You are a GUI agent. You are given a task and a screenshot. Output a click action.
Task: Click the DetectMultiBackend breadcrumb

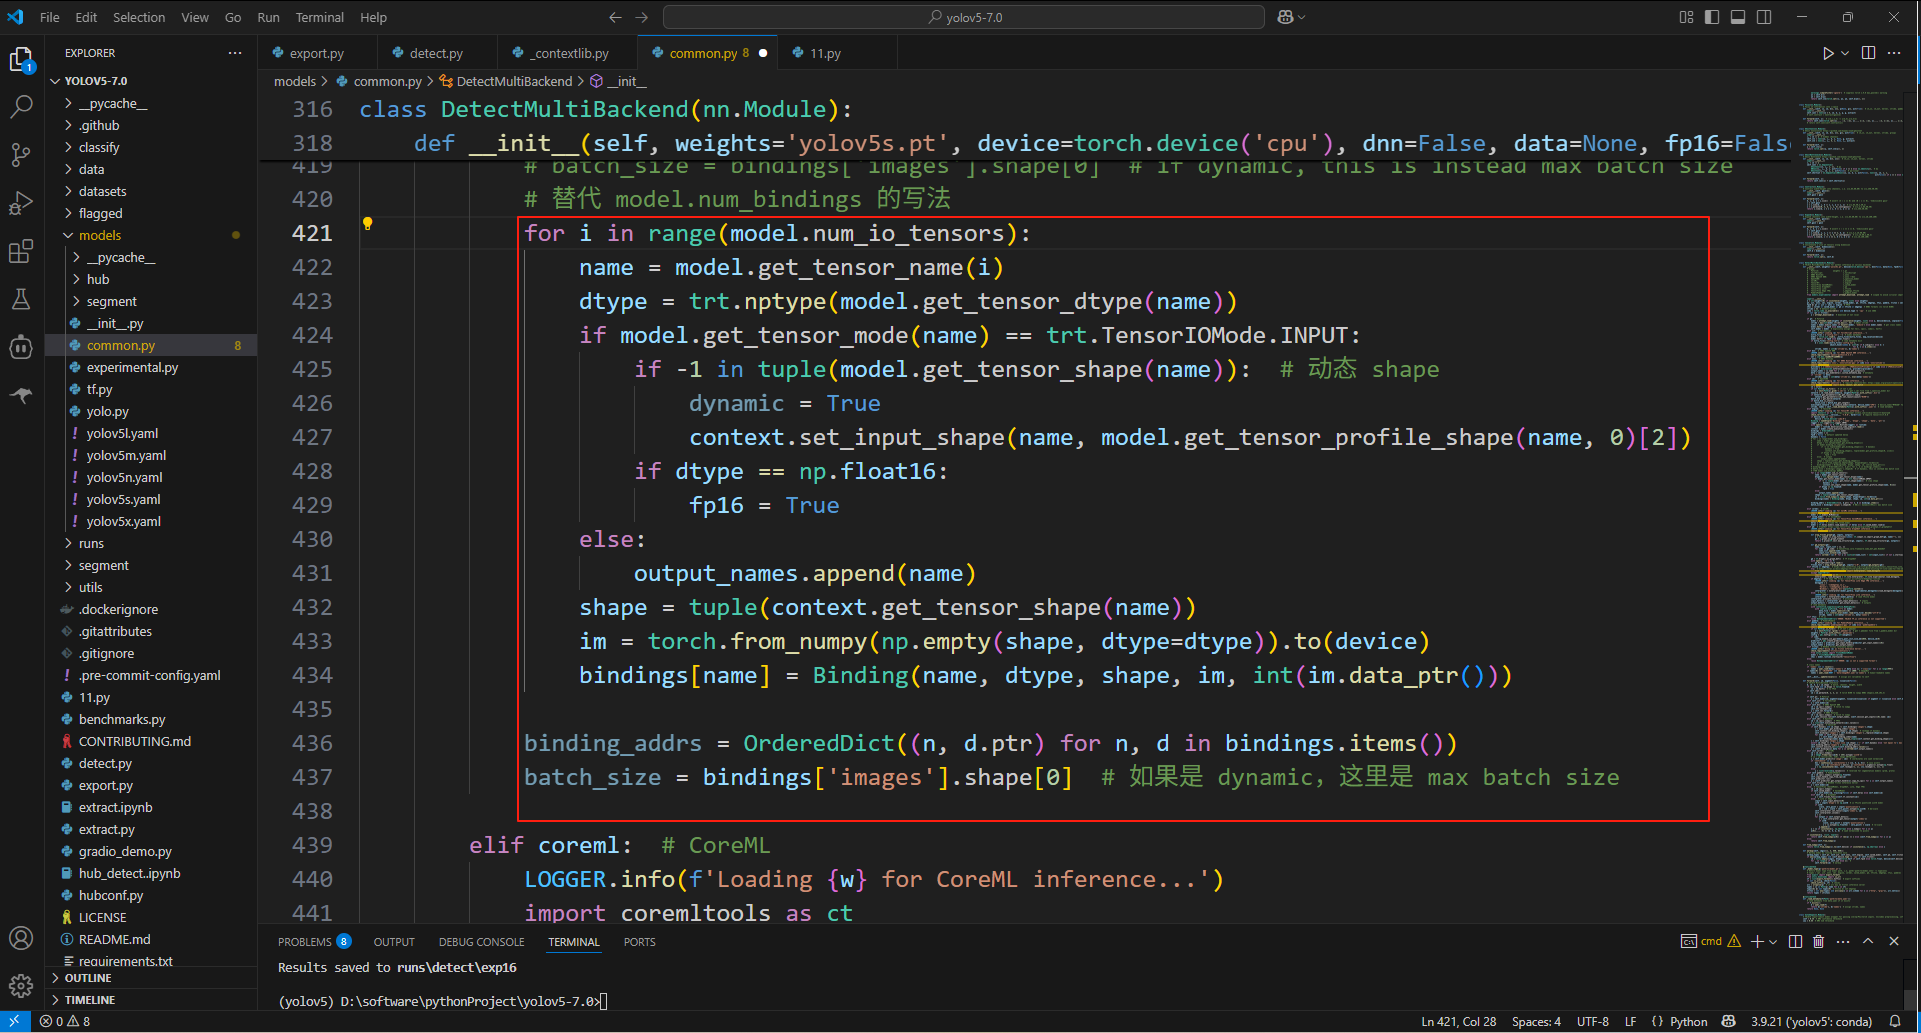(x=514, y=81)
